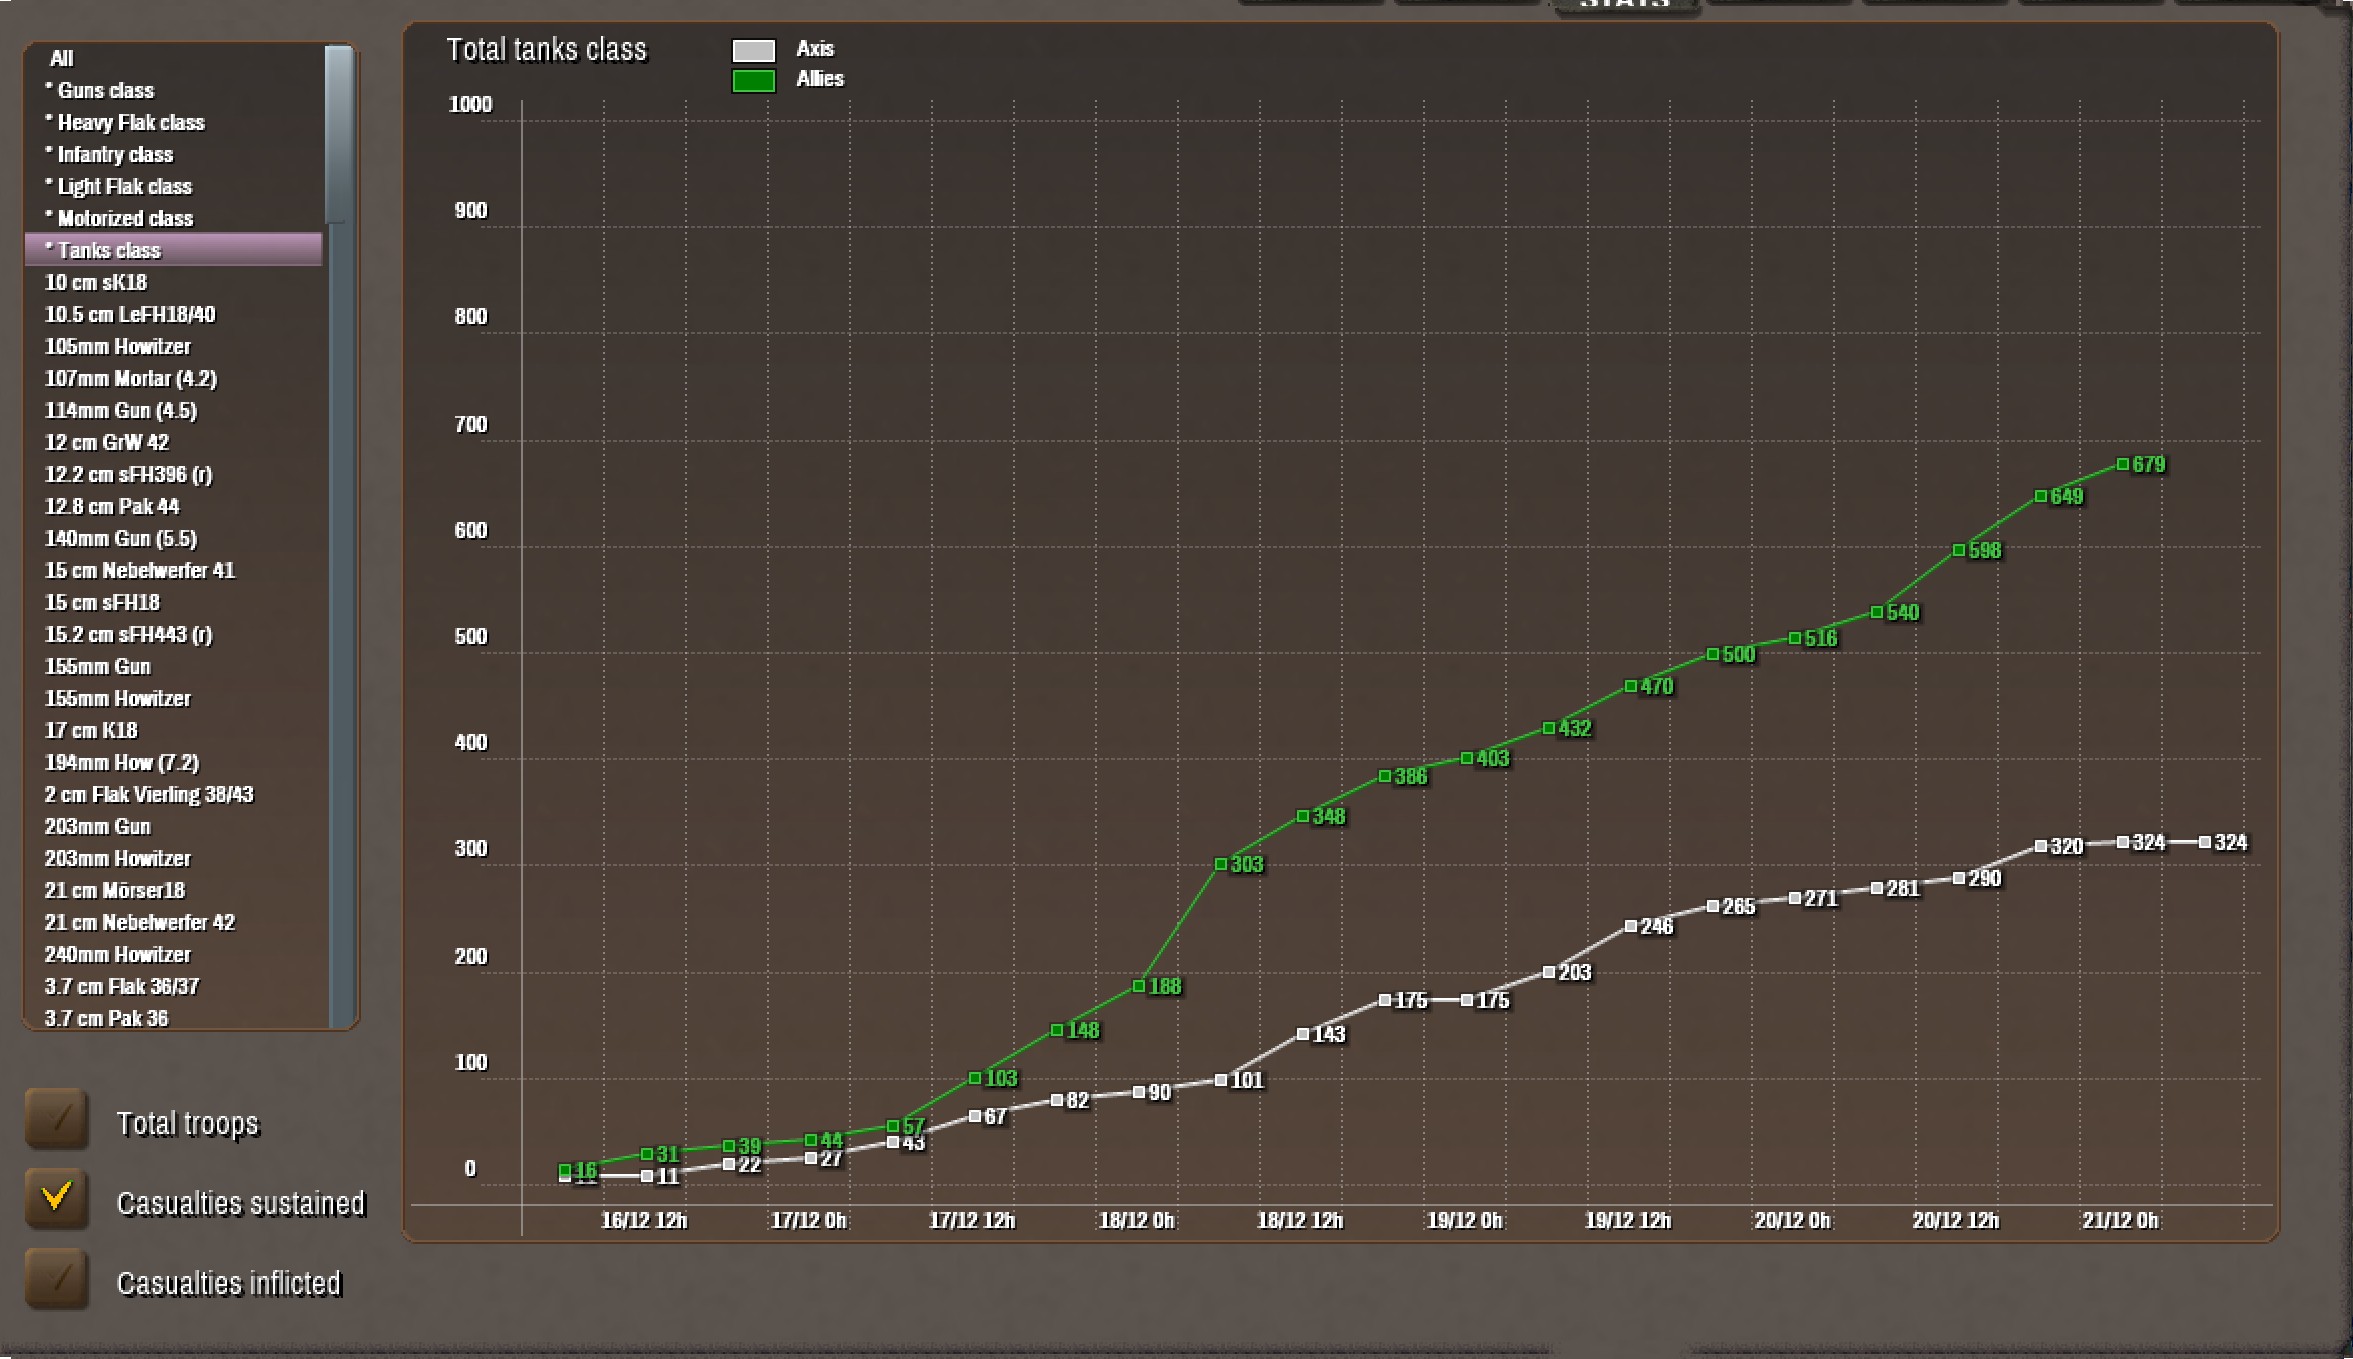The height and width of the screenshot is (1359, 2353).
Task: Choose 105mm Howitzer from the unit list
Action: tap(117, 347)
